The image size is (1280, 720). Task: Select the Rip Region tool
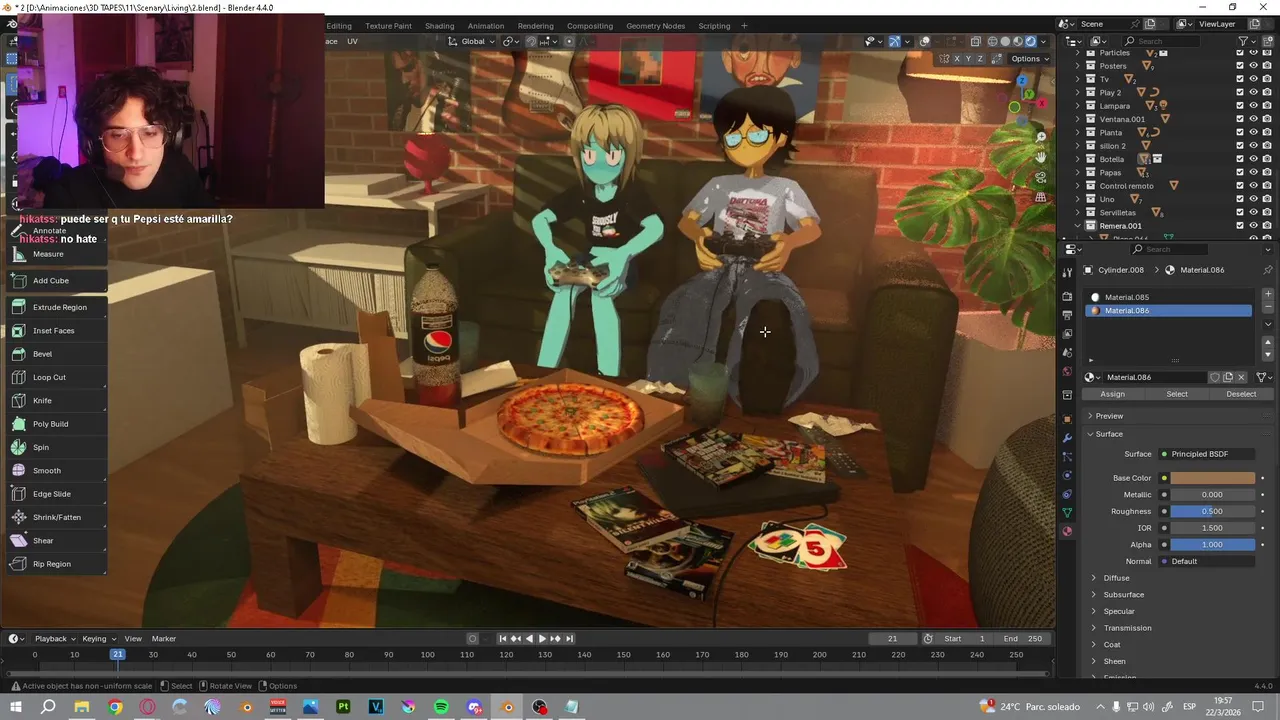(x=56, y=564)
